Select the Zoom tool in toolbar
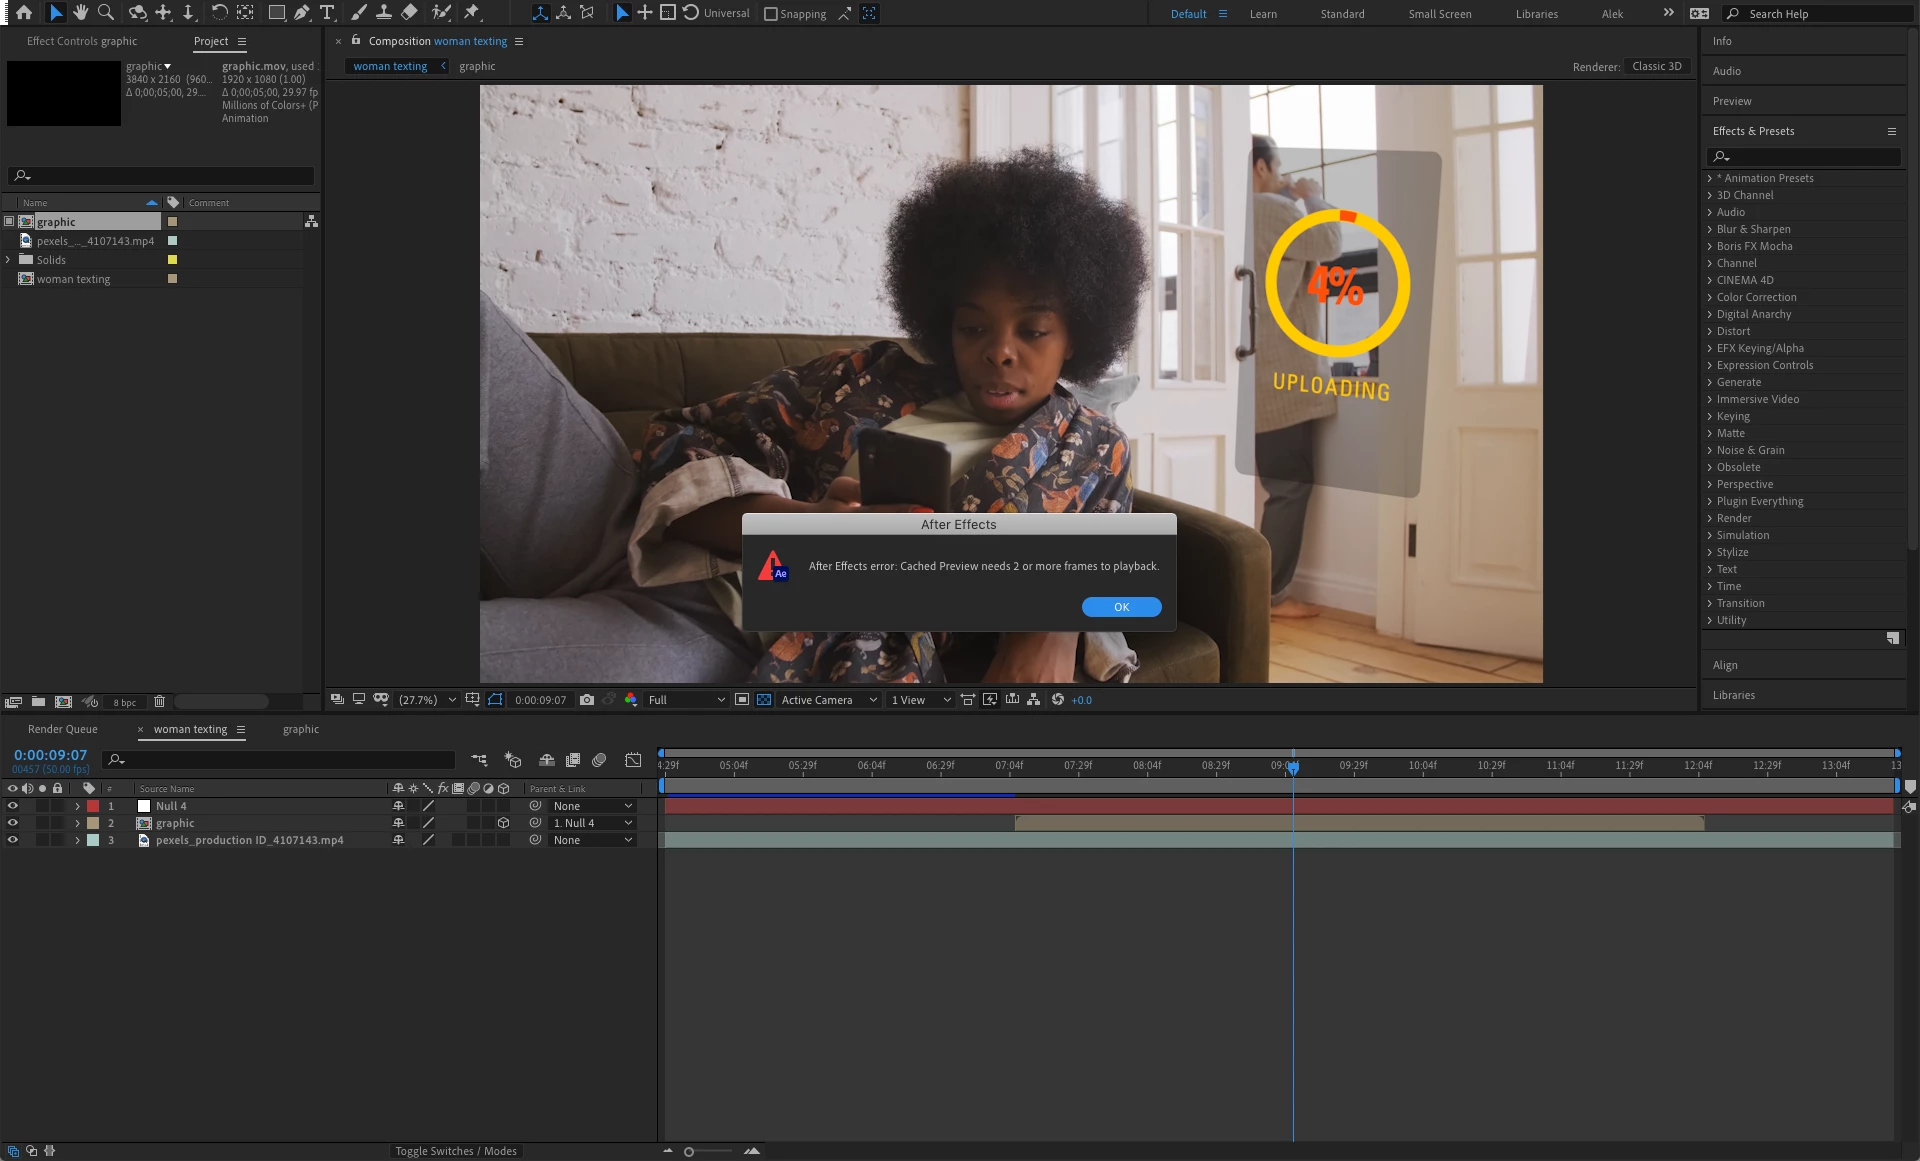The image size is (1920, 1161). click(105, 13)
